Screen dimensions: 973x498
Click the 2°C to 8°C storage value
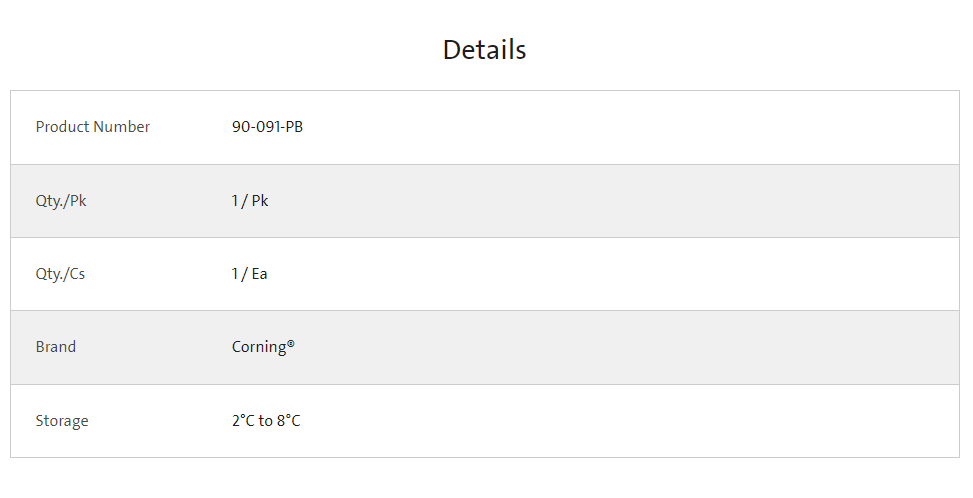tap(266, 420)
